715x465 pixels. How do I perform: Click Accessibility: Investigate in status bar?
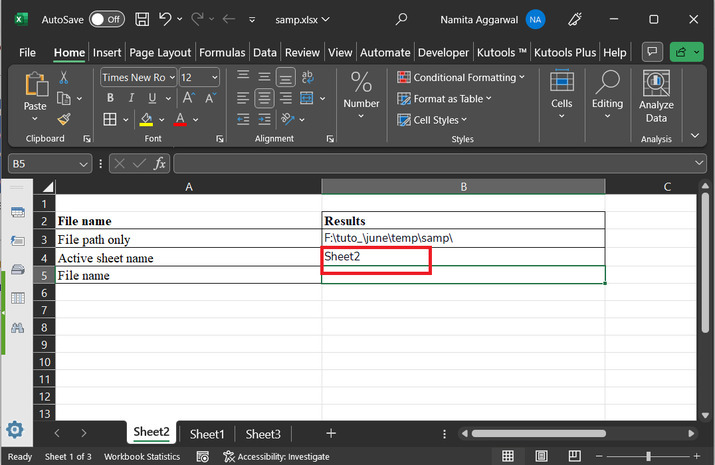click(x=276, y=456)
